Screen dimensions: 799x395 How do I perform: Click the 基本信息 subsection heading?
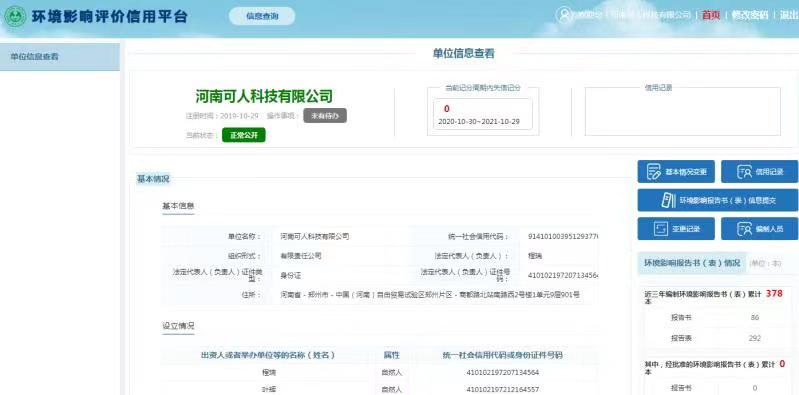coord(178,206)
